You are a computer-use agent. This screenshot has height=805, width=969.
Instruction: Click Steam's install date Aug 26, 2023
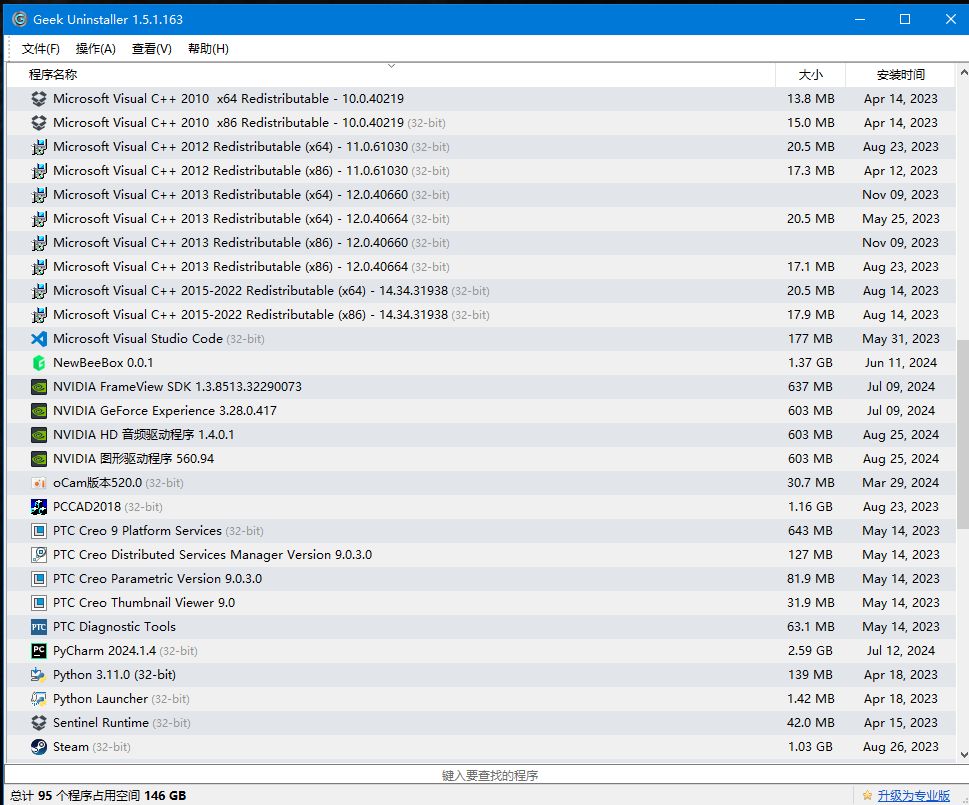(x=900, y=747)
